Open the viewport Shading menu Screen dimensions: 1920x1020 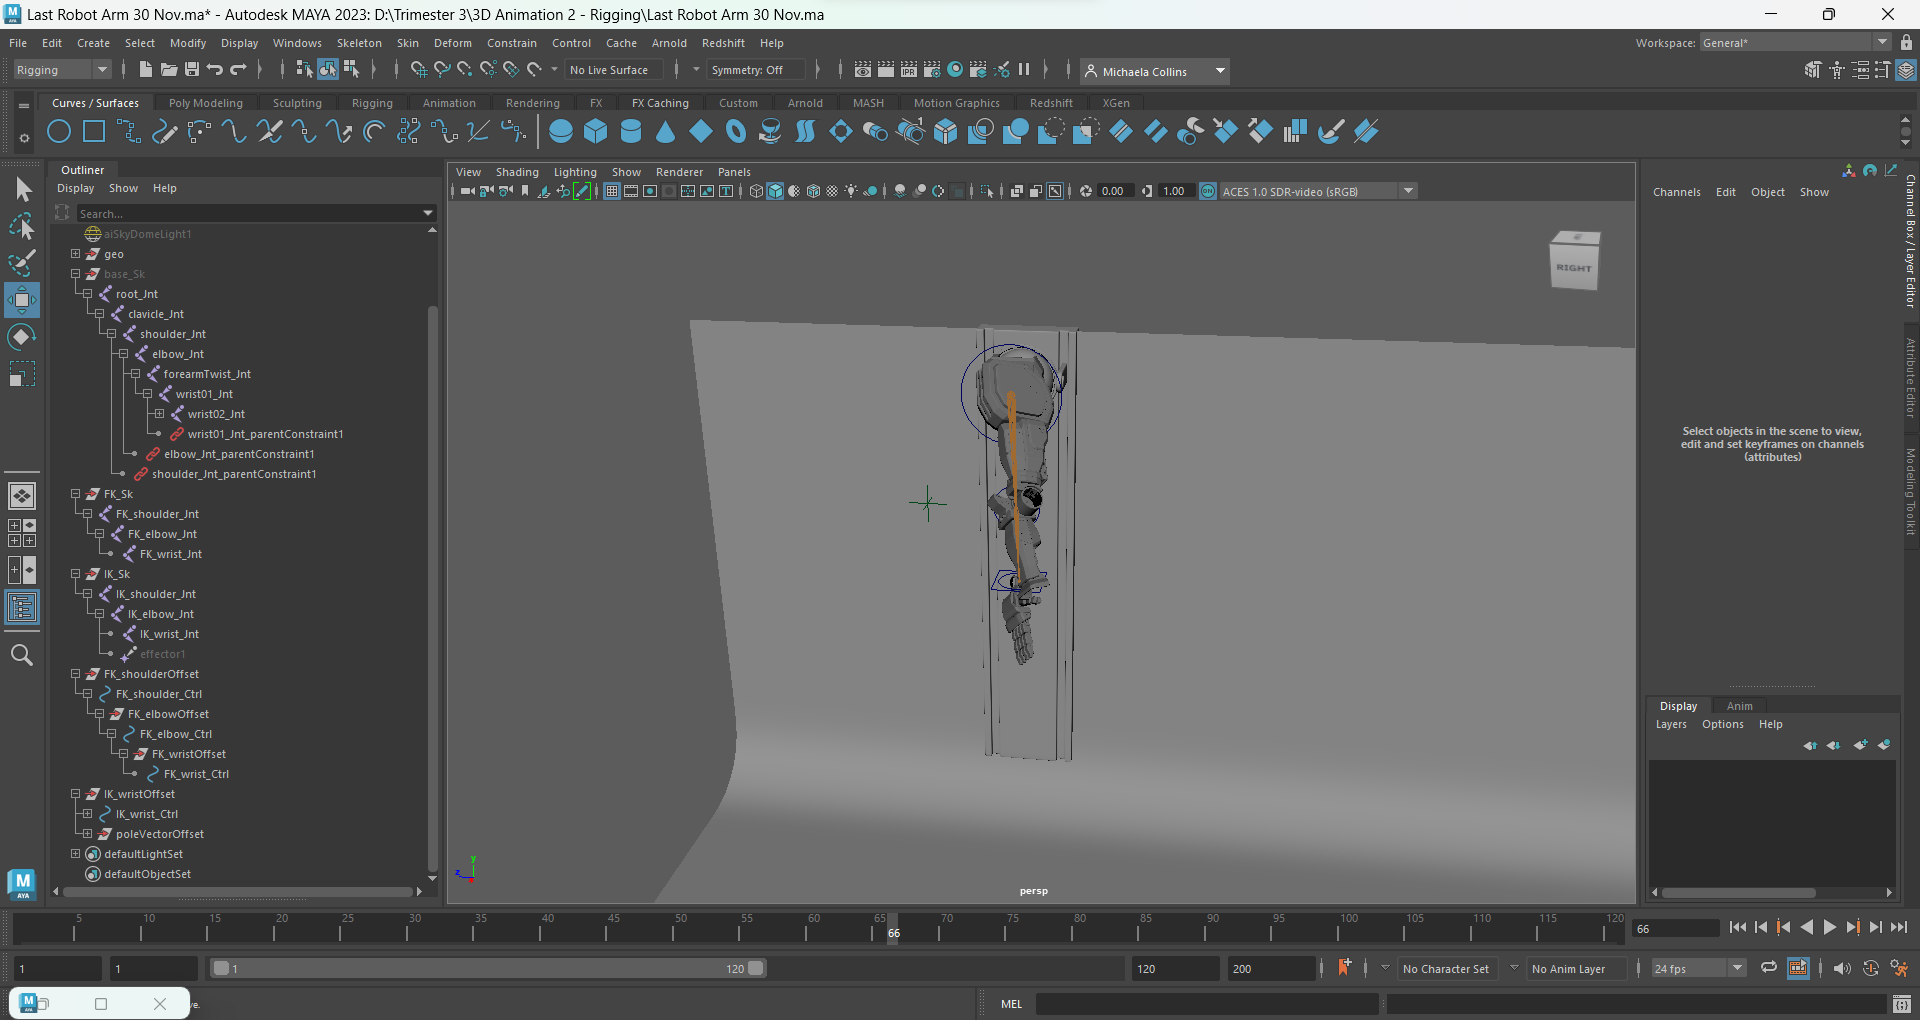click(517, 172)
